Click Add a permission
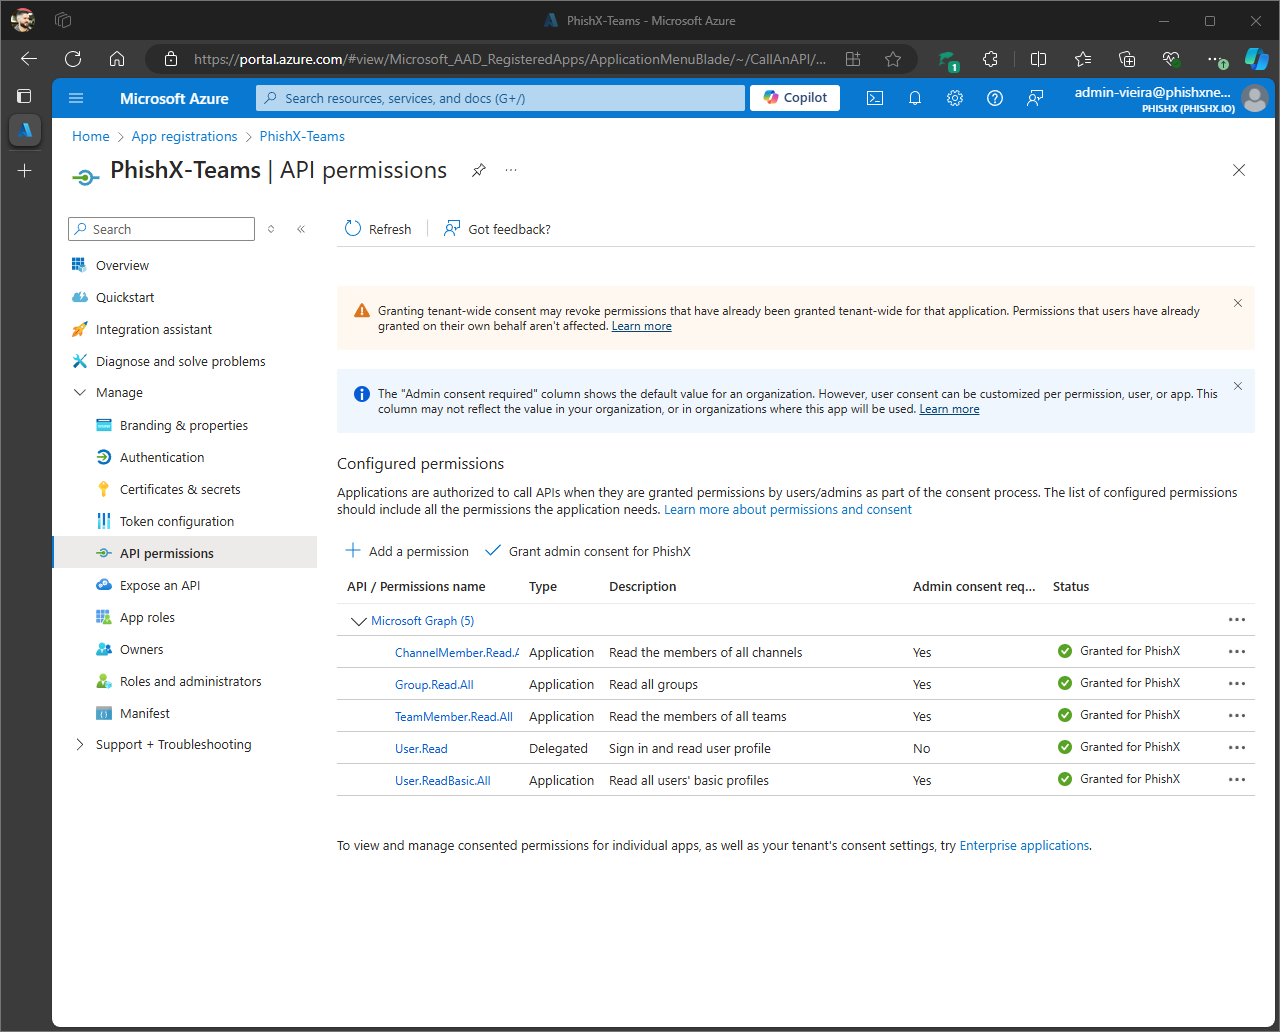1280x1032 pixels. click(407, 551)
